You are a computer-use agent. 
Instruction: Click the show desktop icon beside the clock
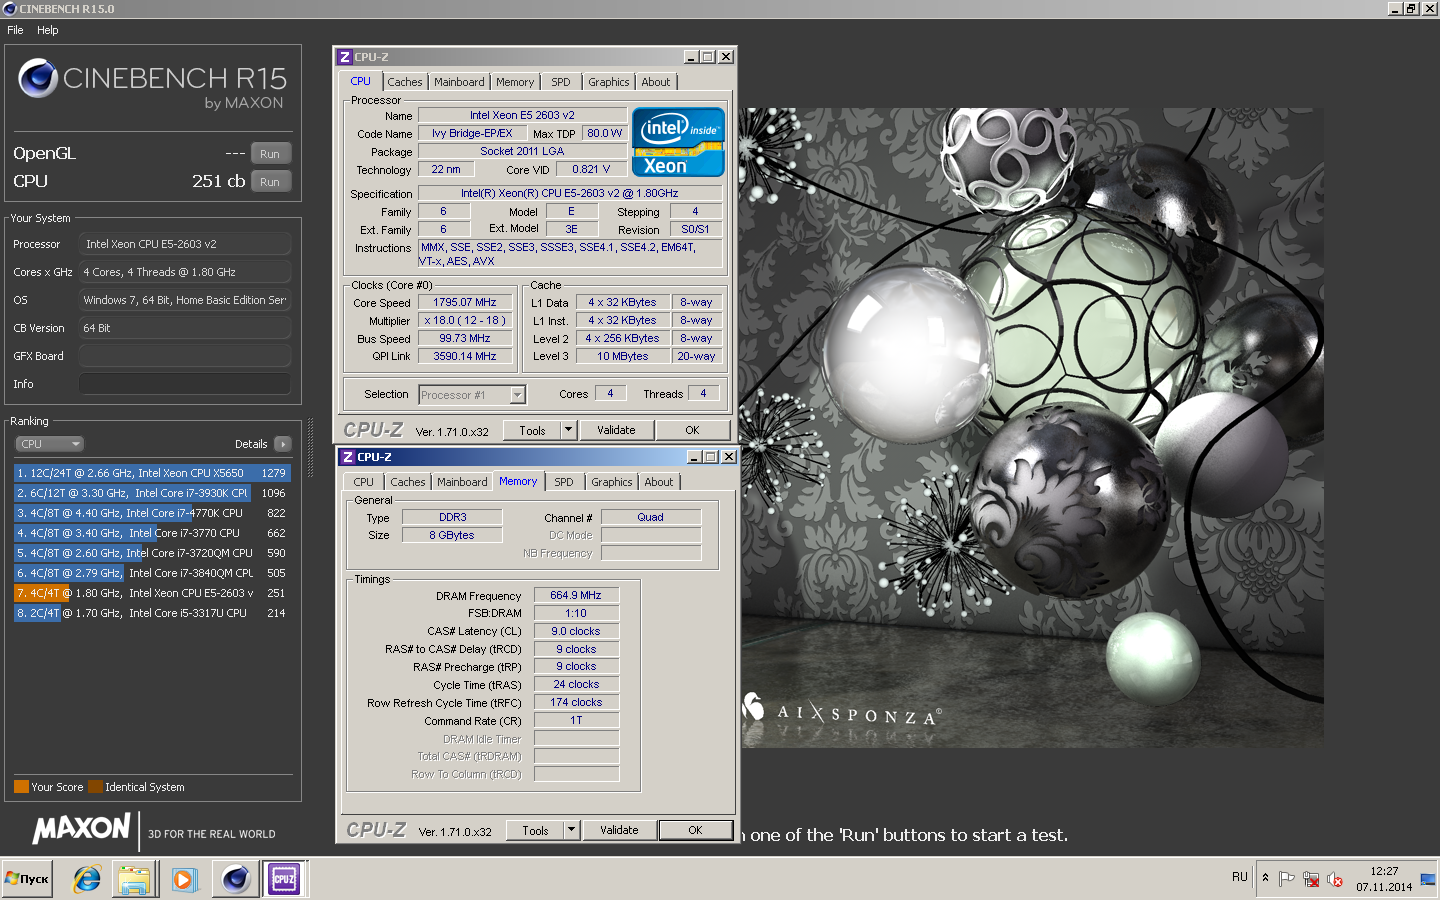tap(1428, 879)
